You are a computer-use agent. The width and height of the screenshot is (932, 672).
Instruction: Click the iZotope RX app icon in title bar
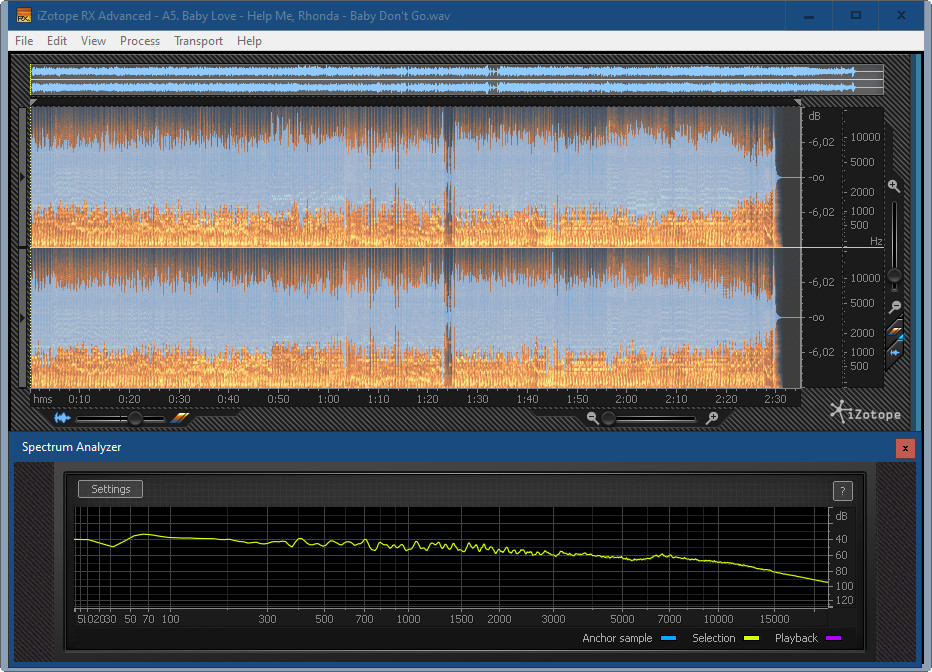click(24, 15)
